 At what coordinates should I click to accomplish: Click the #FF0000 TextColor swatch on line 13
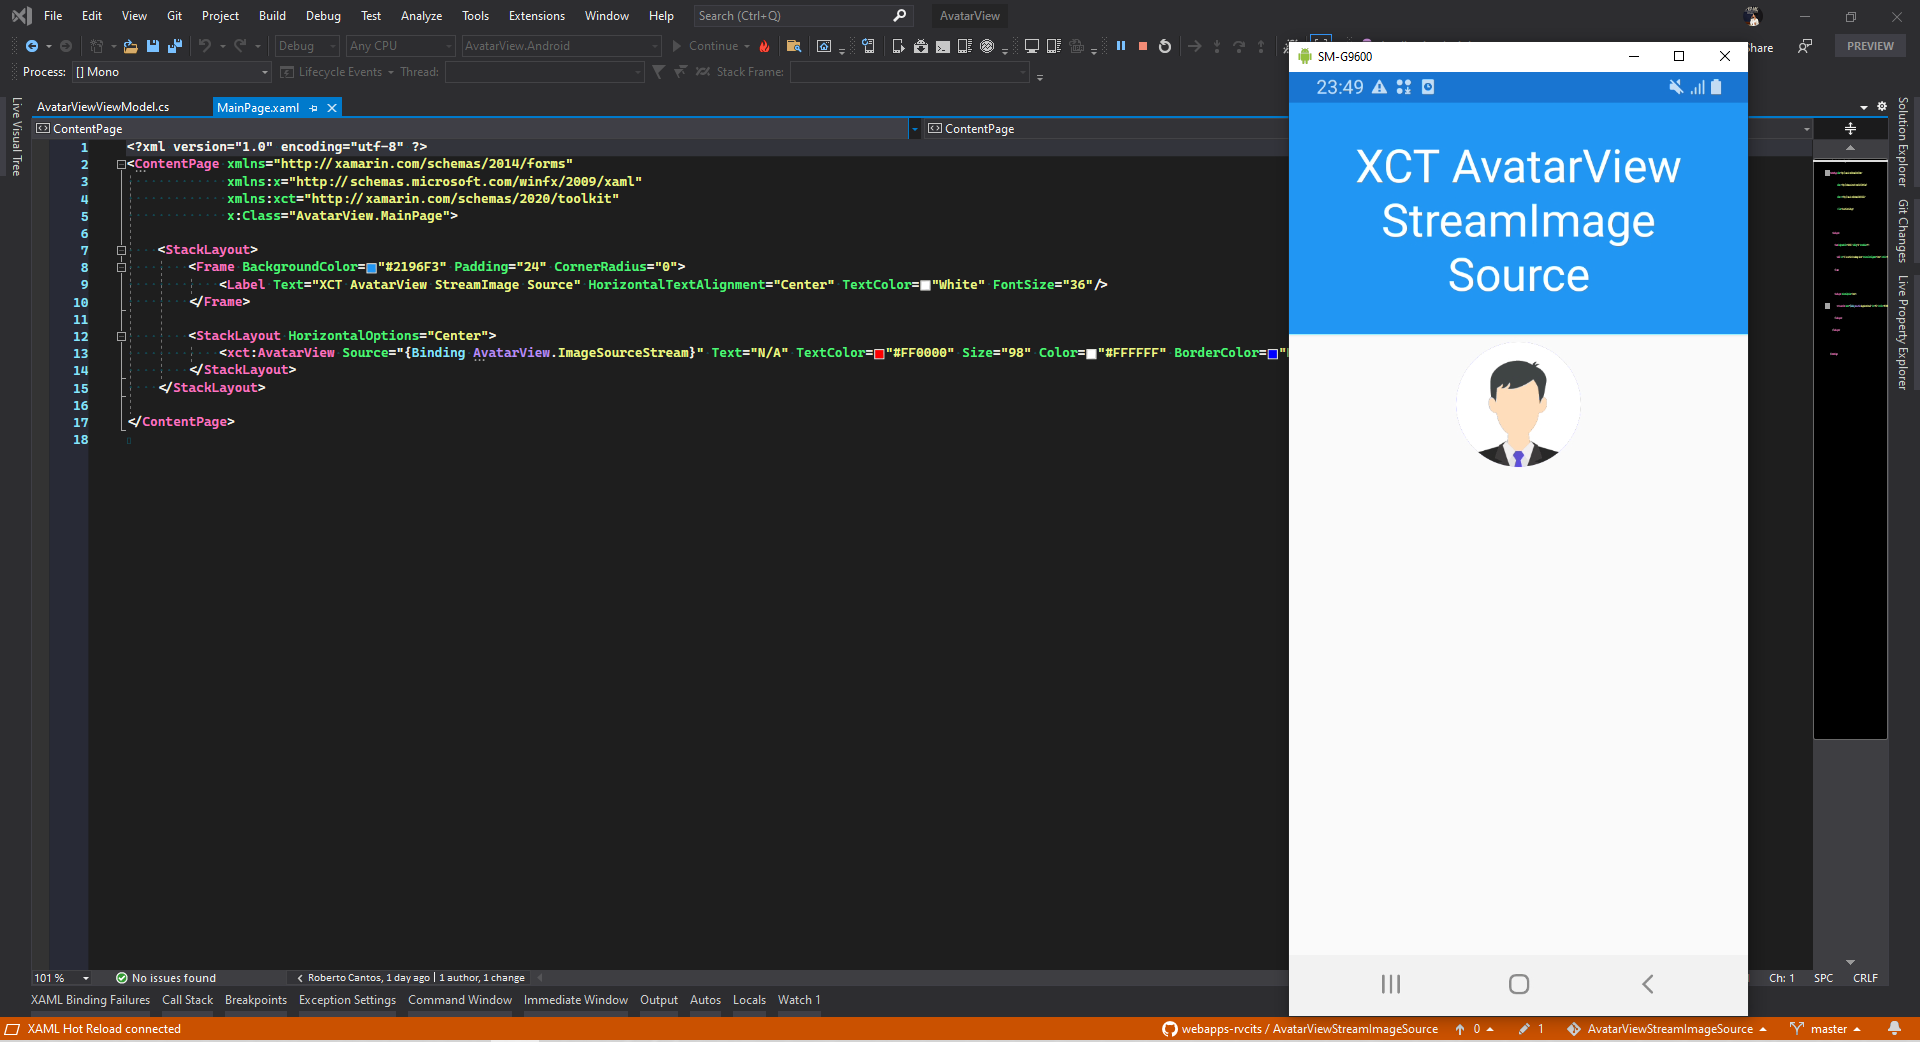point(879,353)
